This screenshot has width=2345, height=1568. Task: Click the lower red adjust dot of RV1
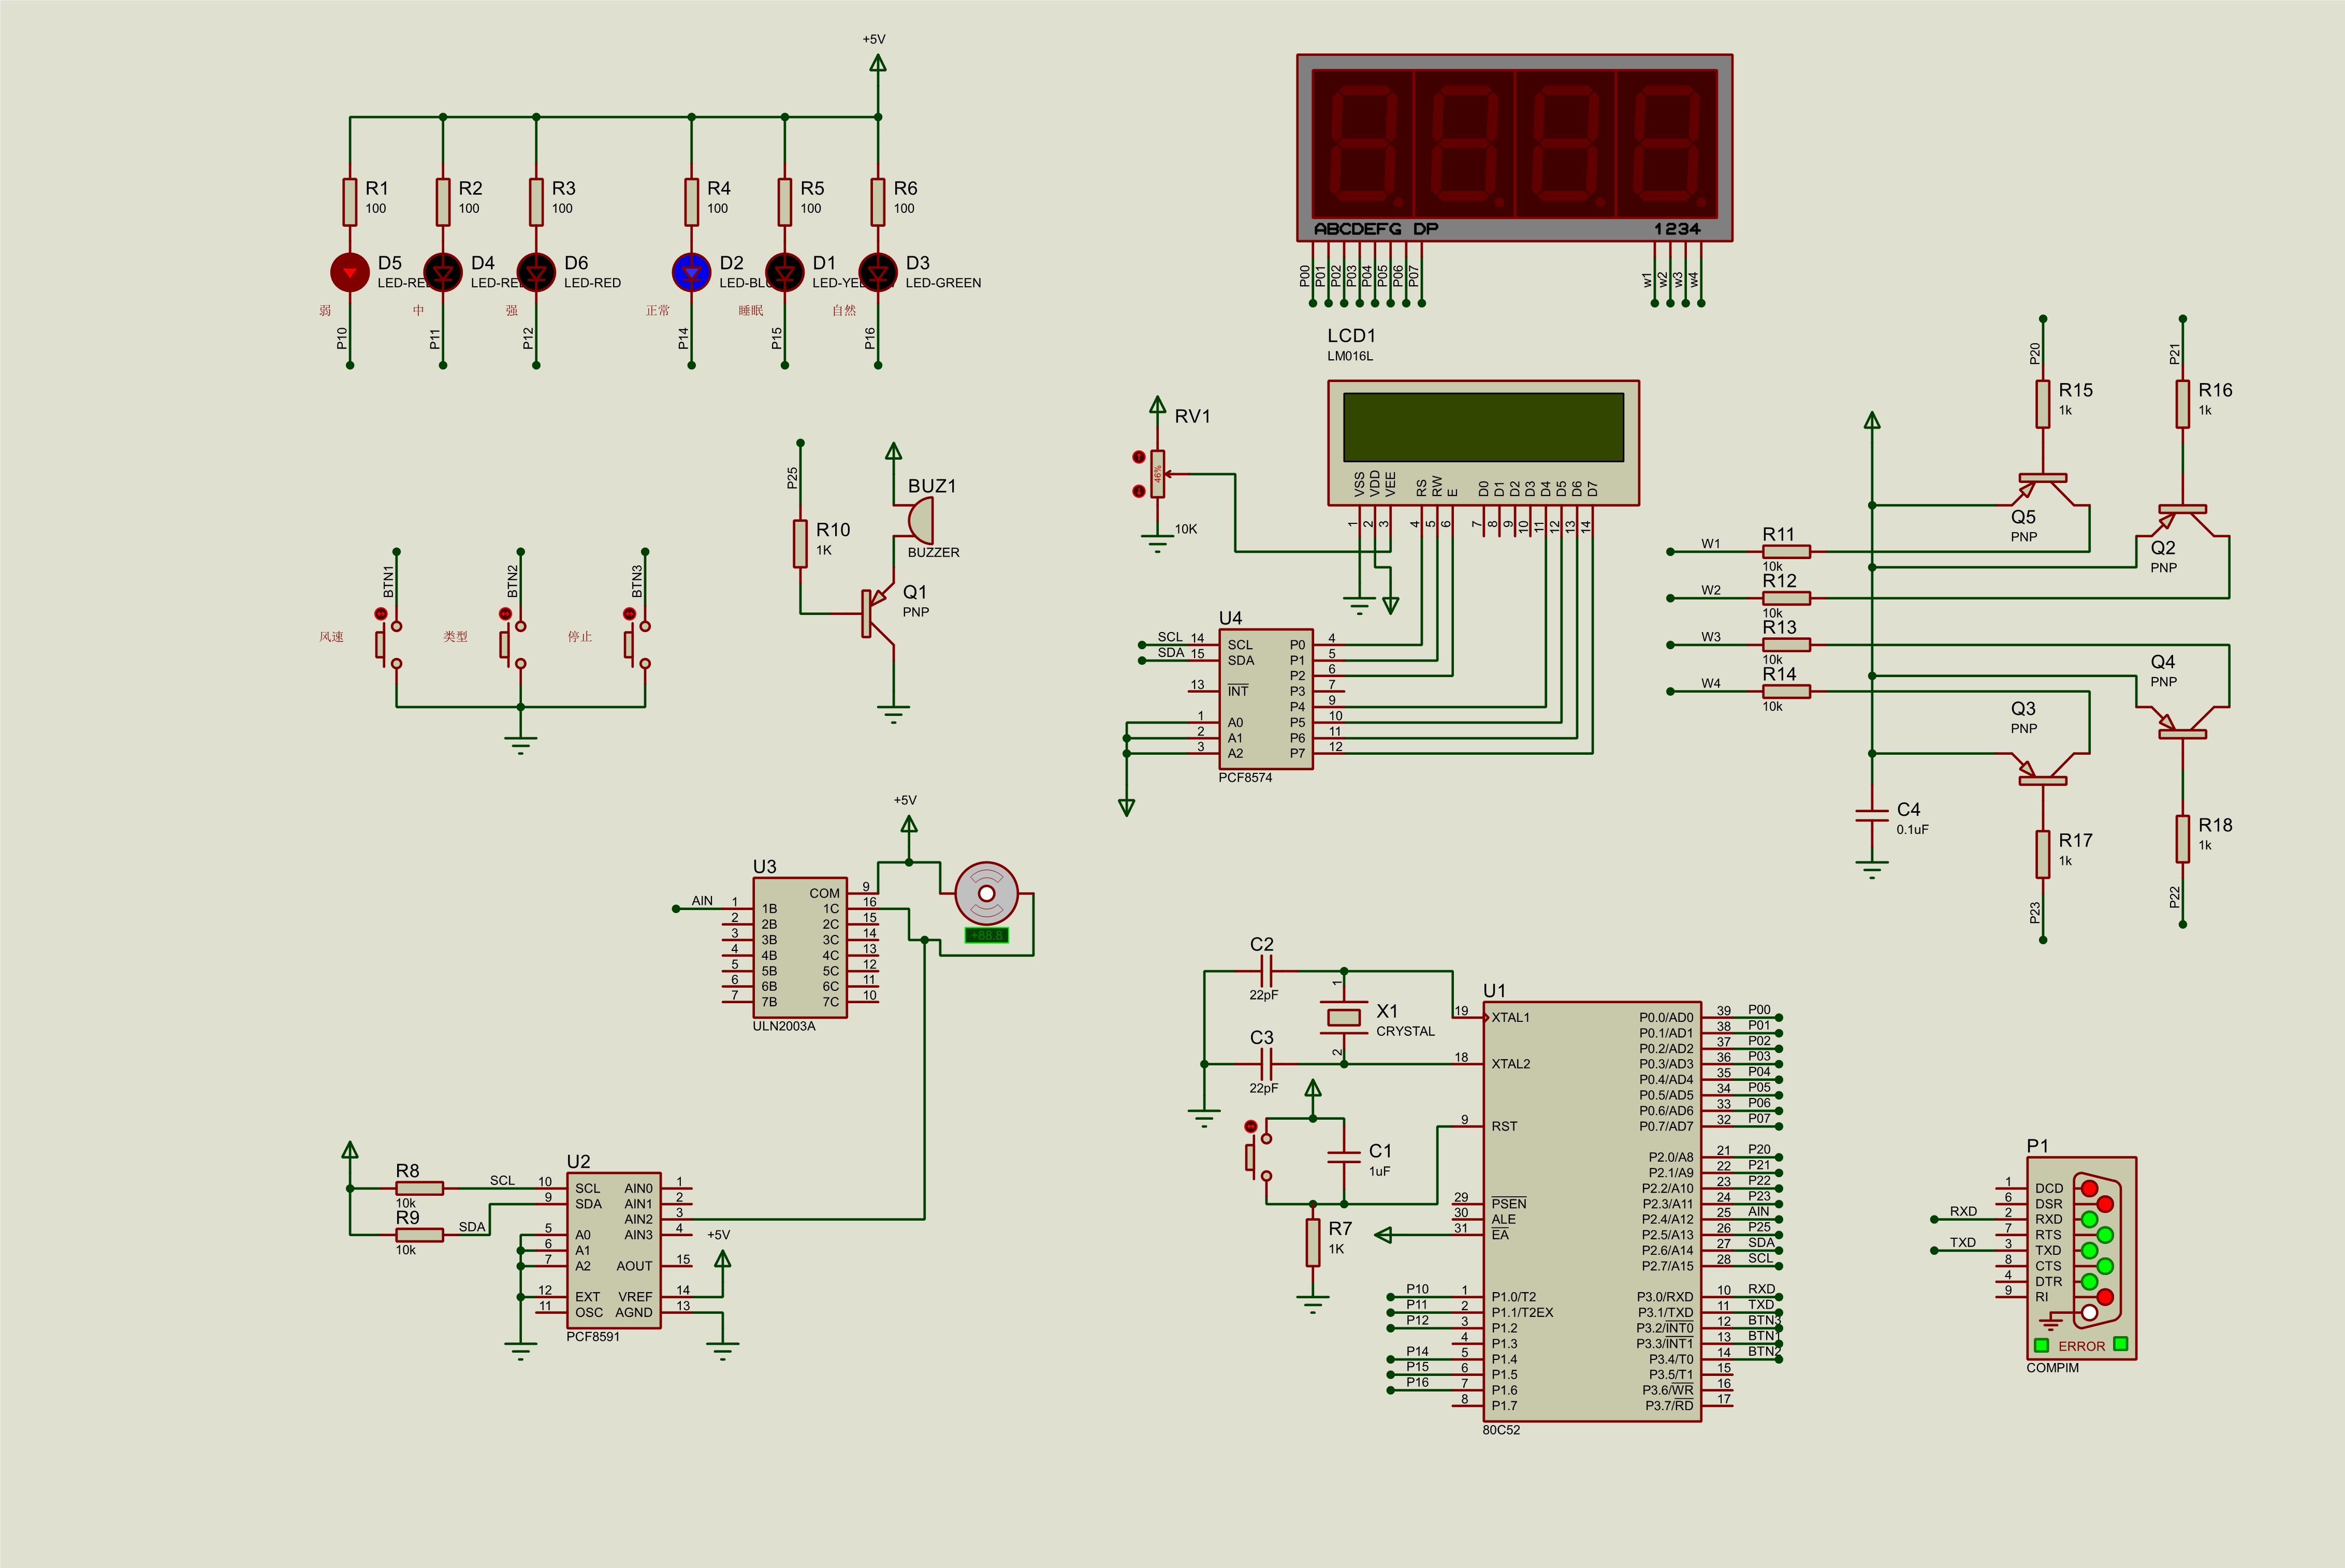[x=1138, y=491]
